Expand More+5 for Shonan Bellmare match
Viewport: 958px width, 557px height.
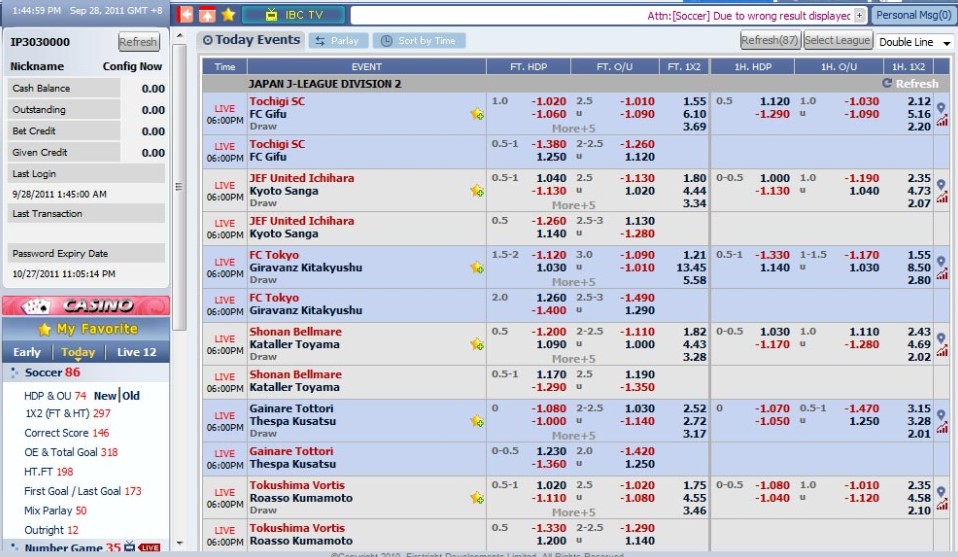click(573, 359)
